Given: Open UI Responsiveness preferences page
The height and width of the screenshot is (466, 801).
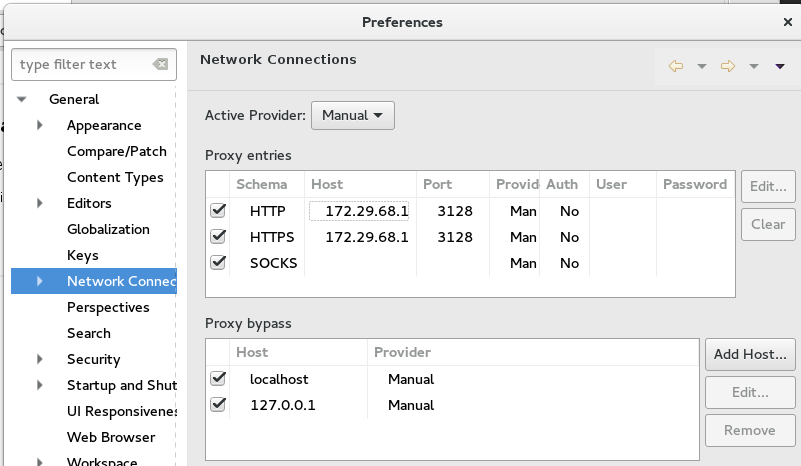Looking at the screenshot, I should click(122, 411).
